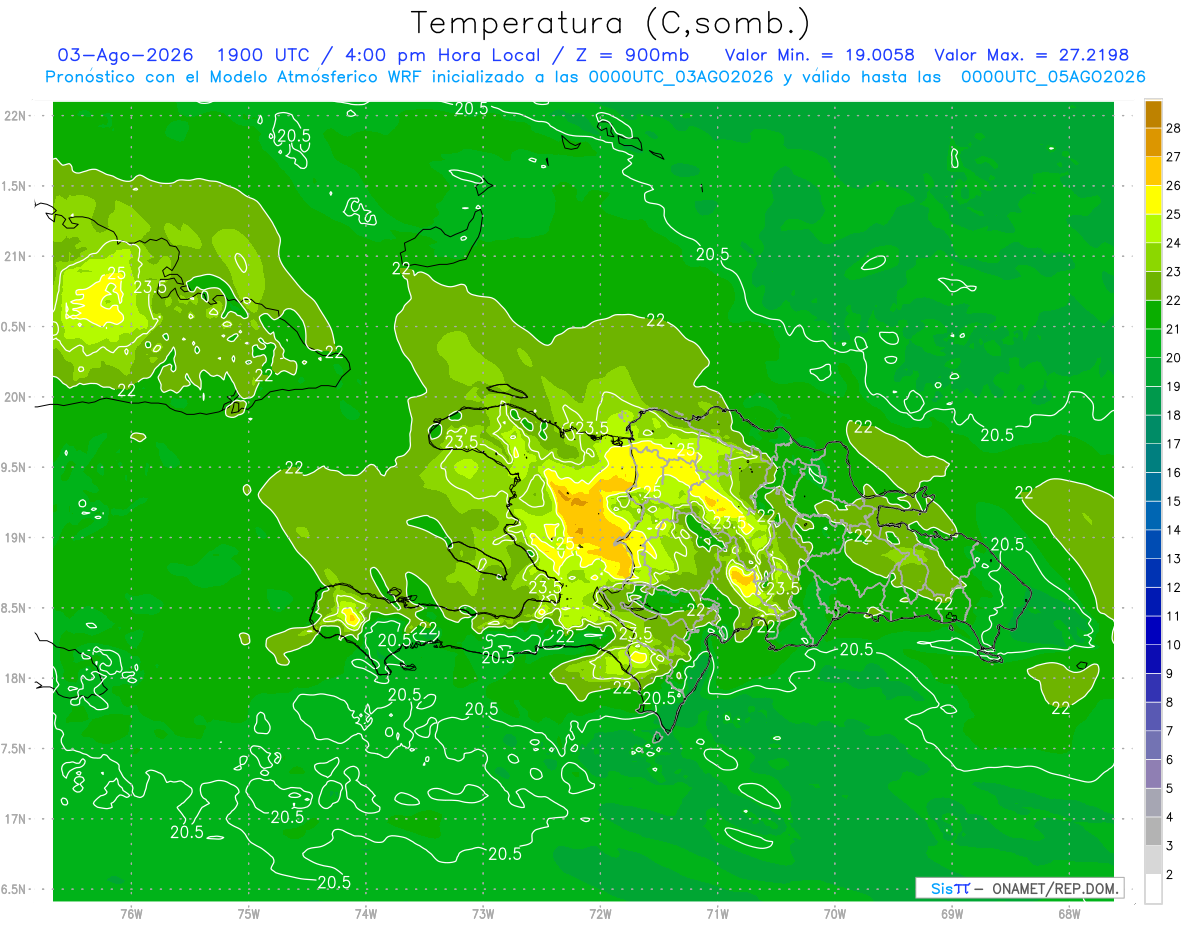Click the "74W" longitude axis label
Viewport: 1200px width, 927px height.
(365, 914)
